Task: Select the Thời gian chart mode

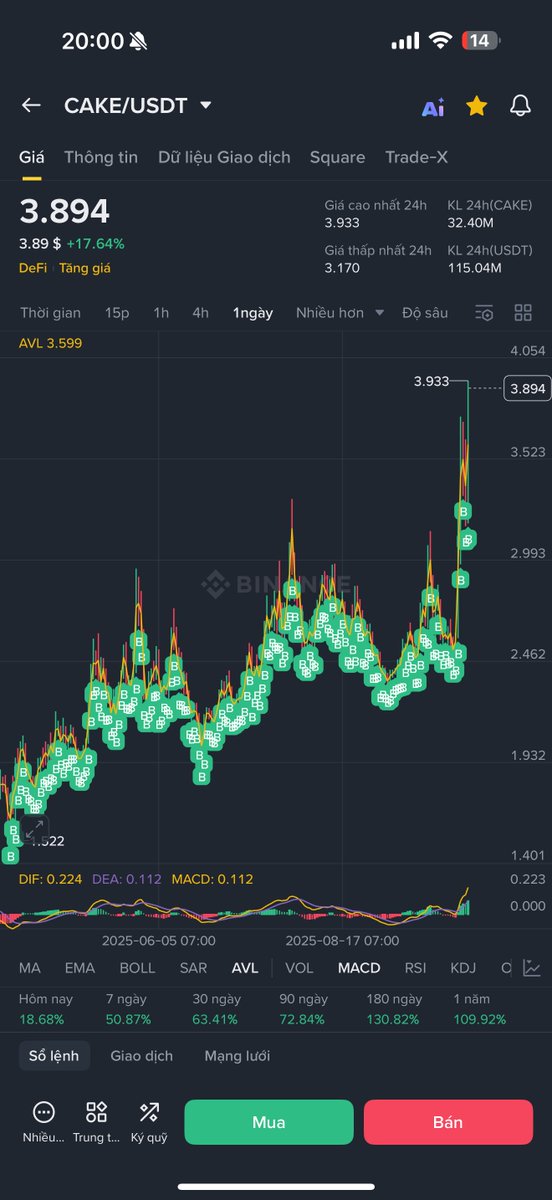Action: click(x=50, y=313)
